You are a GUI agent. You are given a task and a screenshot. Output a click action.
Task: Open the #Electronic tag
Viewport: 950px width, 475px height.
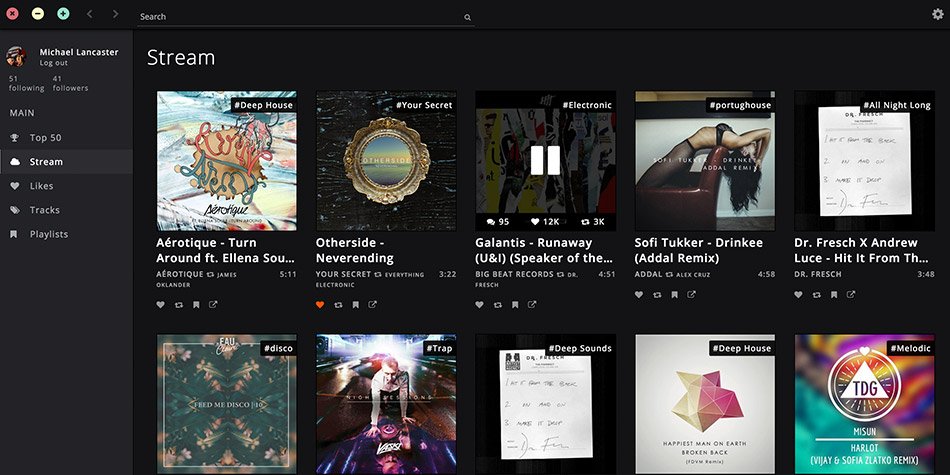click(x=587, y=105)
